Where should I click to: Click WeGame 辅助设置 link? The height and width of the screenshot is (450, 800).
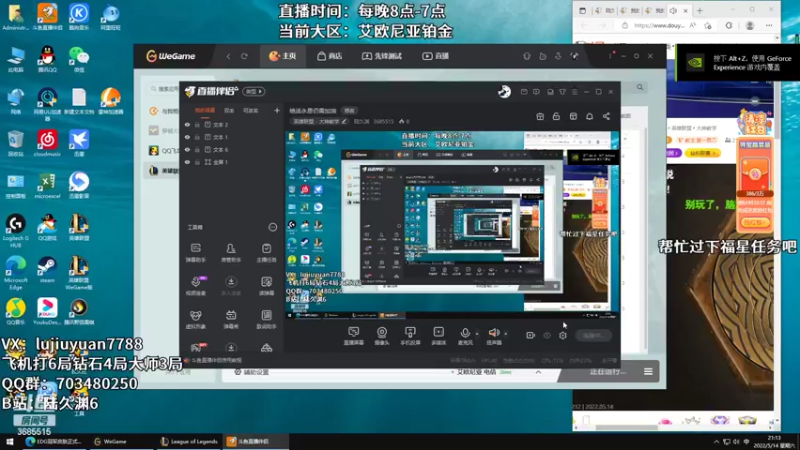252,372
